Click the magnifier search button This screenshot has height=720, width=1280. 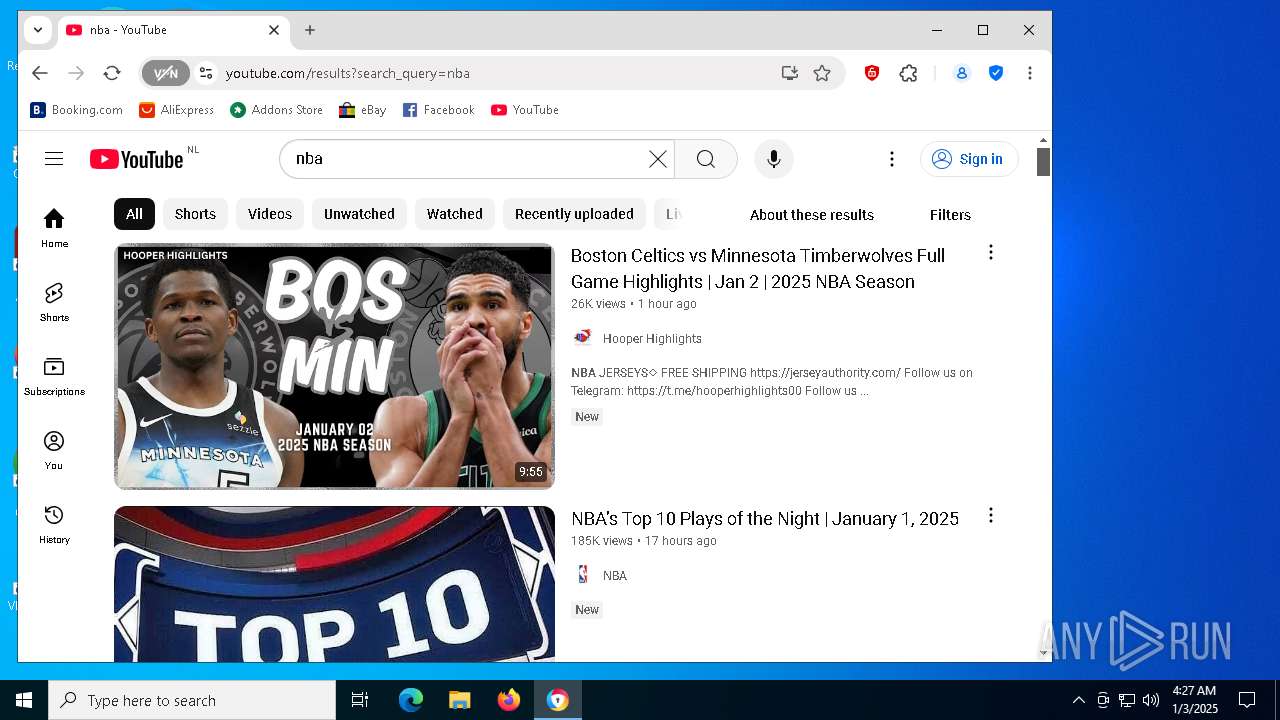706,159
